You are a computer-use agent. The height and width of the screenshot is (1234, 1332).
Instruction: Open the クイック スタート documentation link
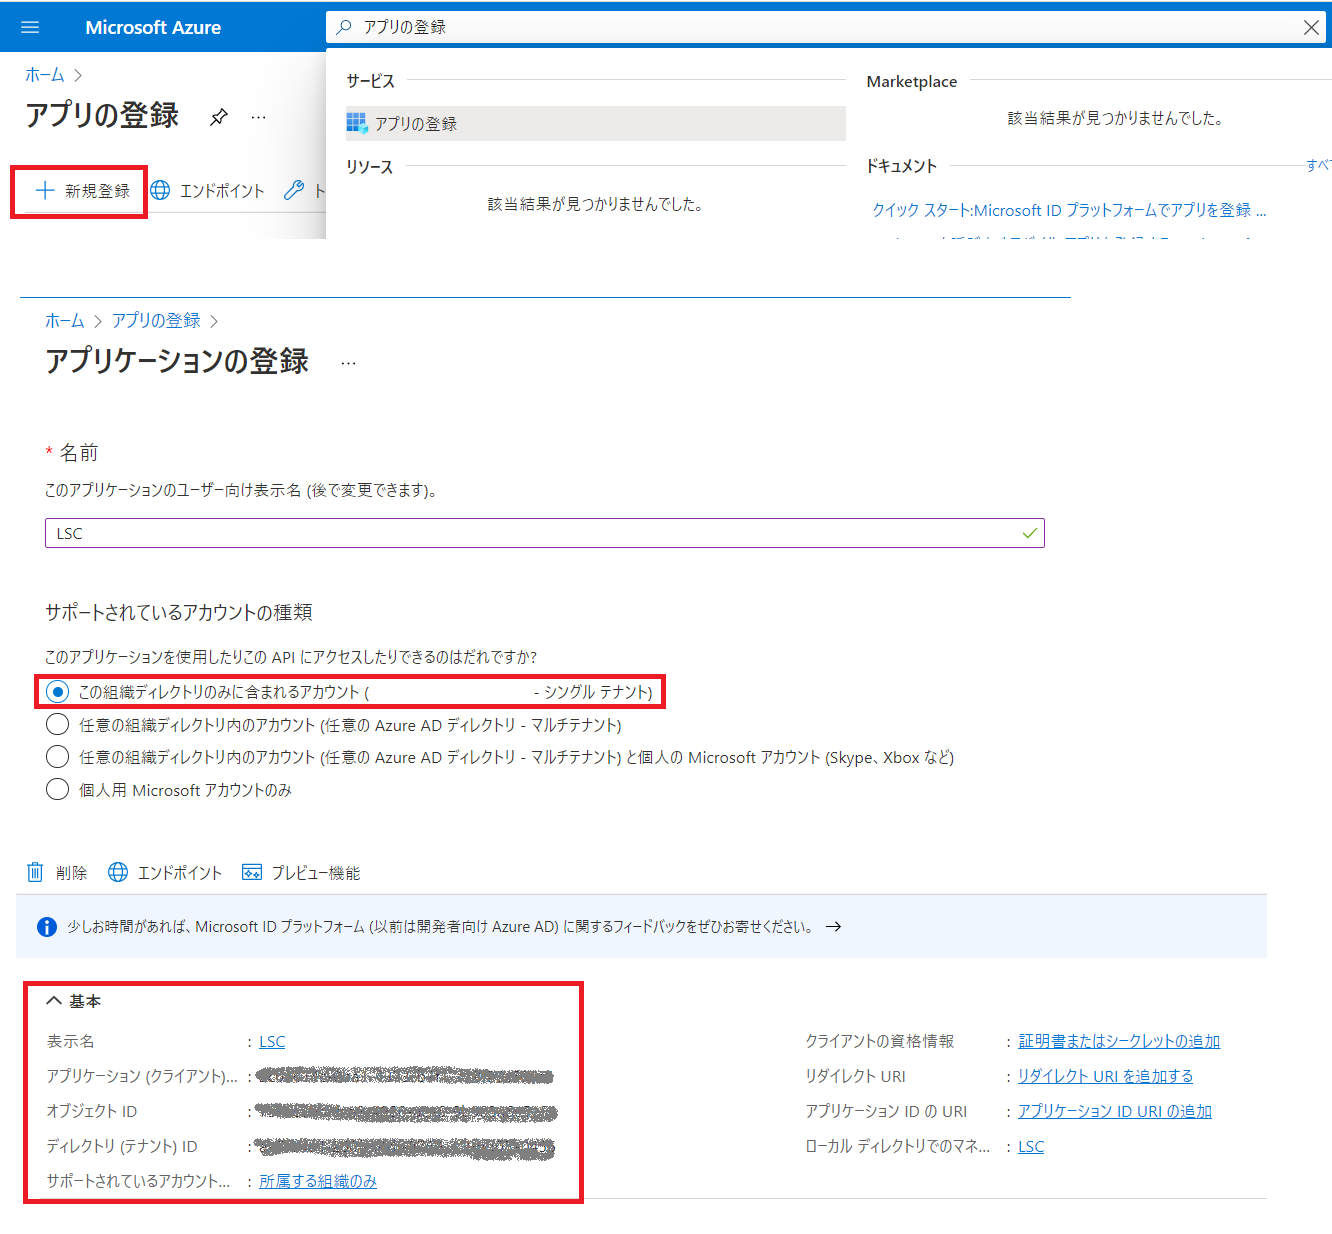click(1069, 210)
